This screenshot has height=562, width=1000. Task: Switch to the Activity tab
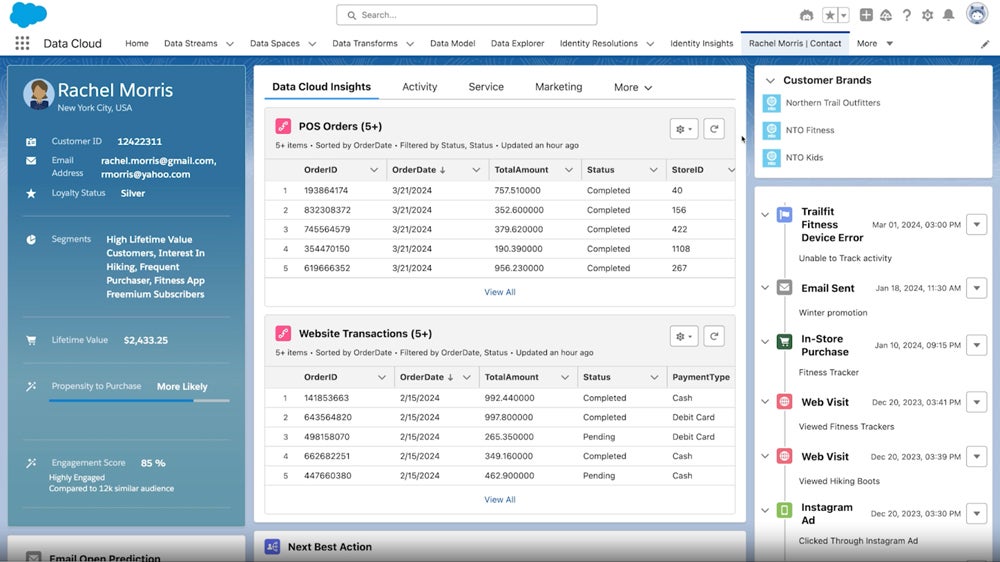point(420,87)
